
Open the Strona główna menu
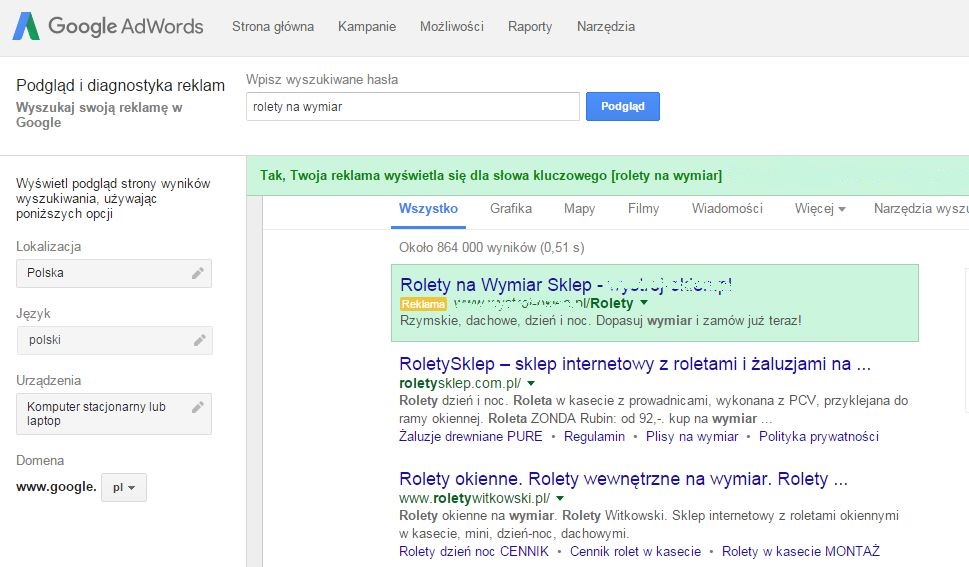pos(273,27)
